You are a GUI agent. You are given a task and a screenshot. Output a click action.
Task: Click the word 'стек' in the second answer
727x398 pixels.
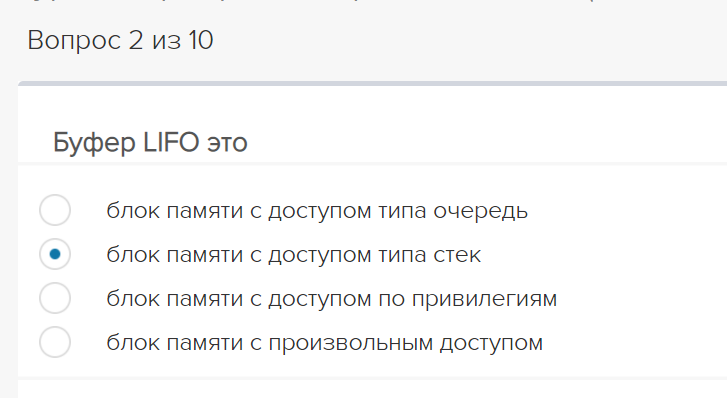tap(457, 255)
